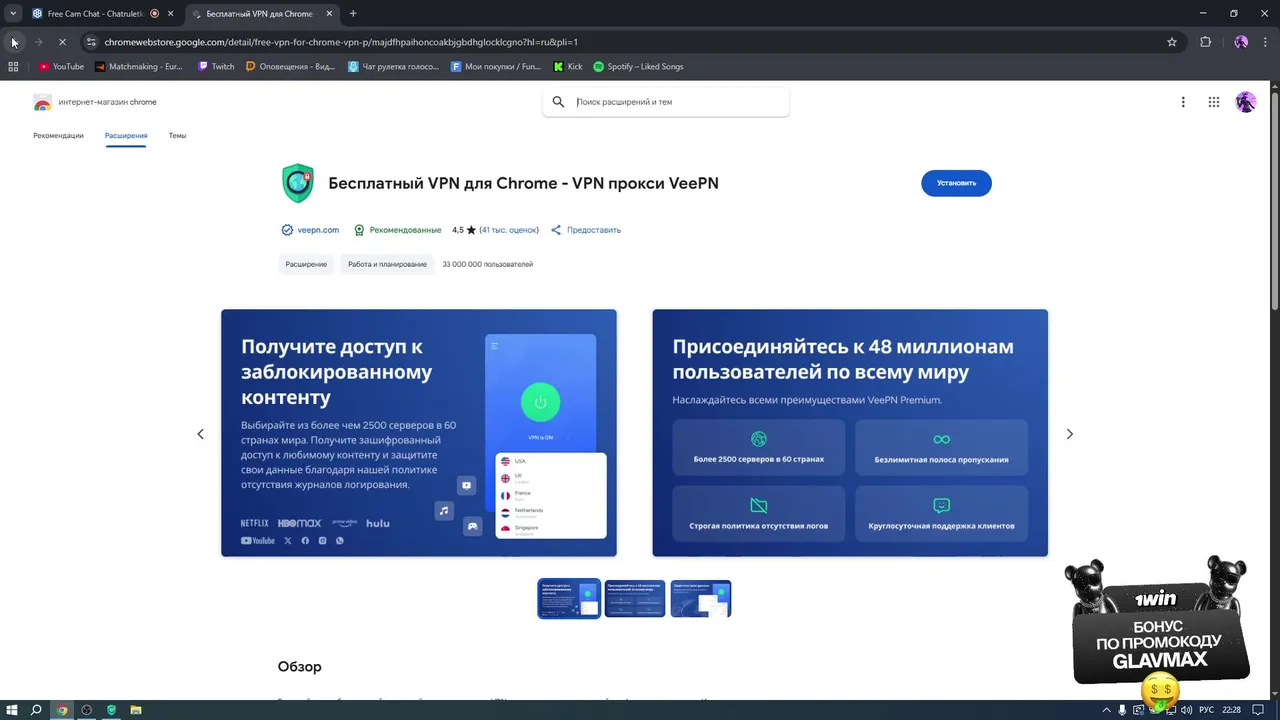1280x720 pixels.
Task: Show hidden system tray icons
Action: [x=1107, y=710]
